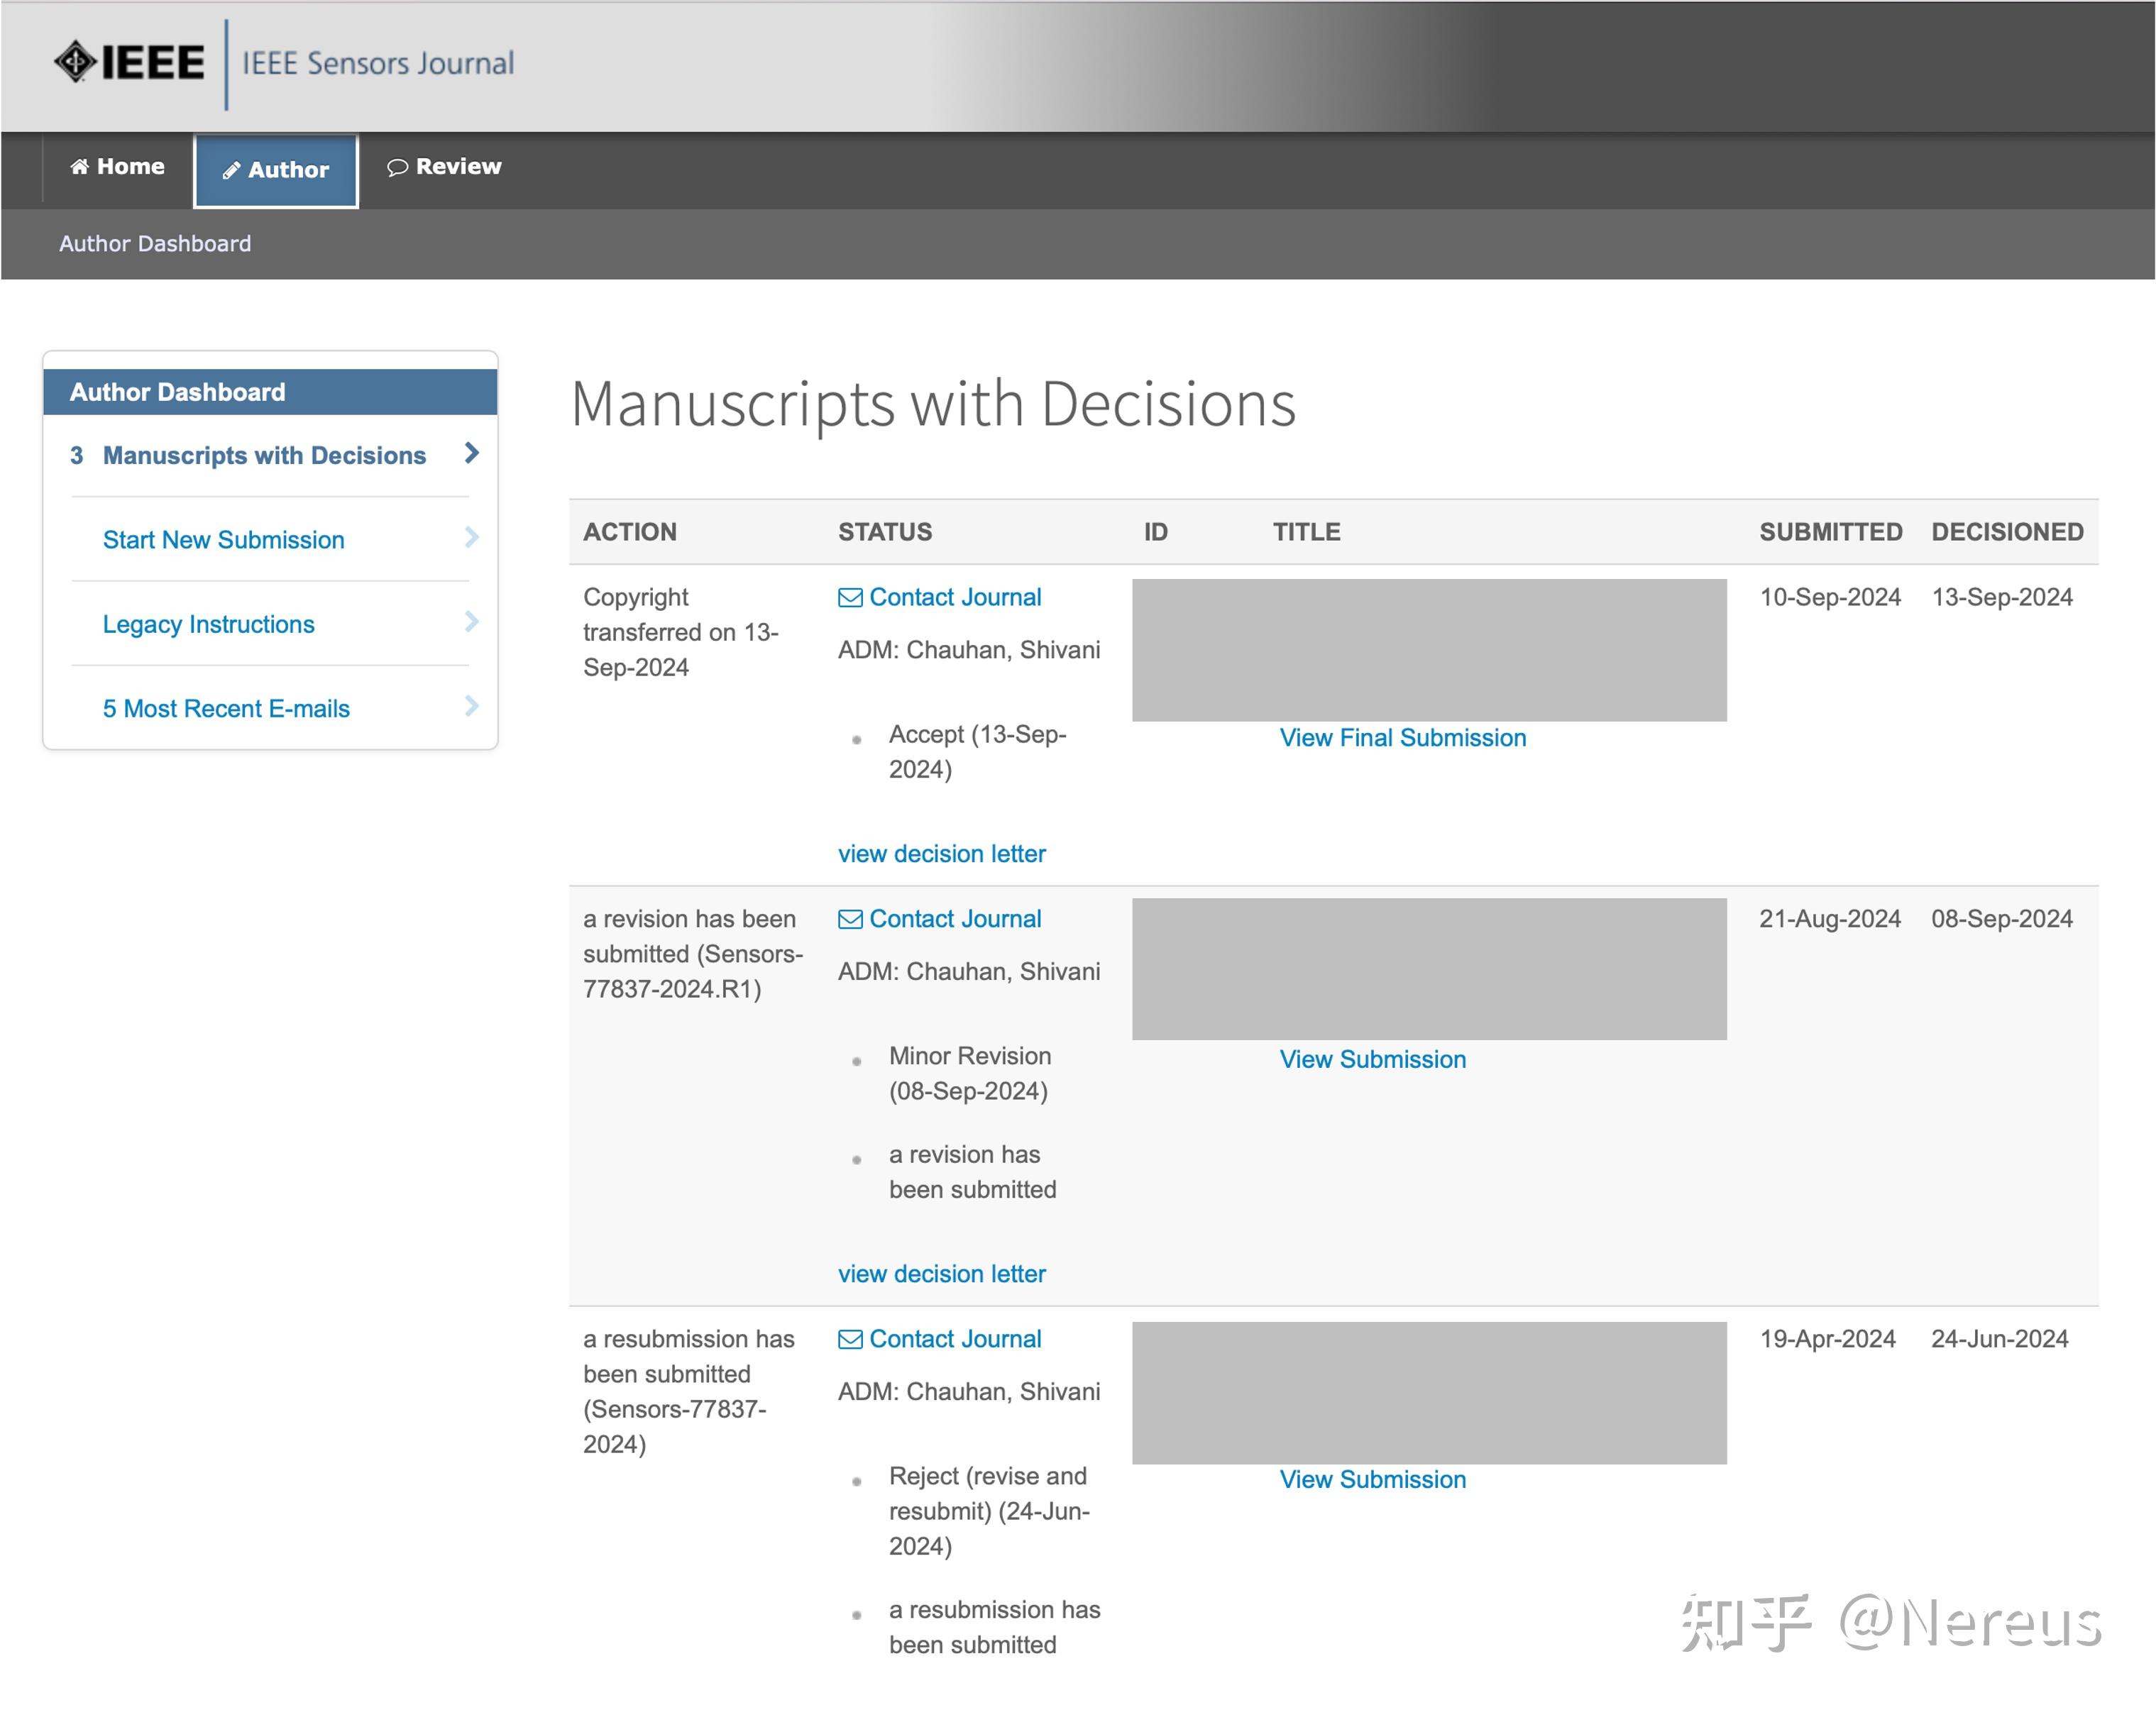Click chevron beside Legacy Instructions
The height and width of the screenshot is (1710, 2156).
(x=472, y=622)
